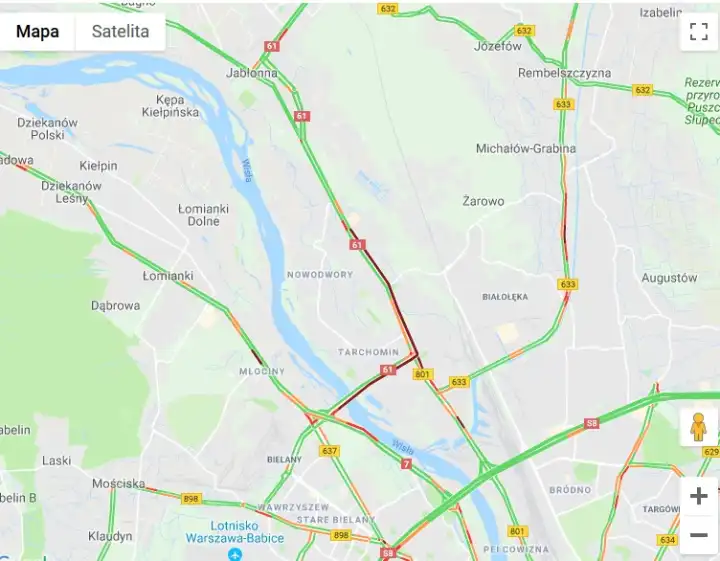Open the Lotnisko Warszawa-Babice place label
This screenshot has height=561, width=720.
pyautogui.click(x=235, y=532)
